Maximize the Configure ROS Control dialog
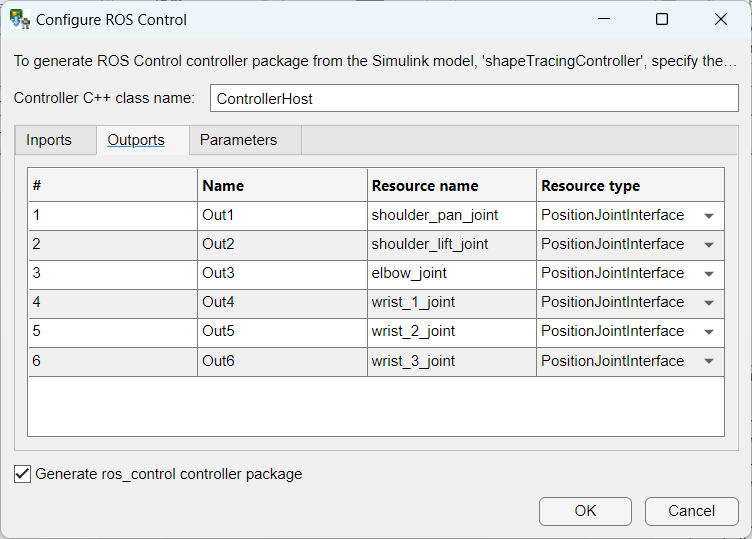This screenshot has width=752, height=539. pyautogui.click(x=662, y=19)
